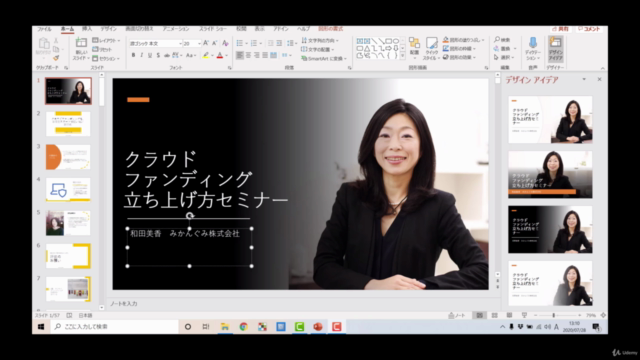Align text right
The width and height of the screenshot is (640, 360).
tap(257, 55)
